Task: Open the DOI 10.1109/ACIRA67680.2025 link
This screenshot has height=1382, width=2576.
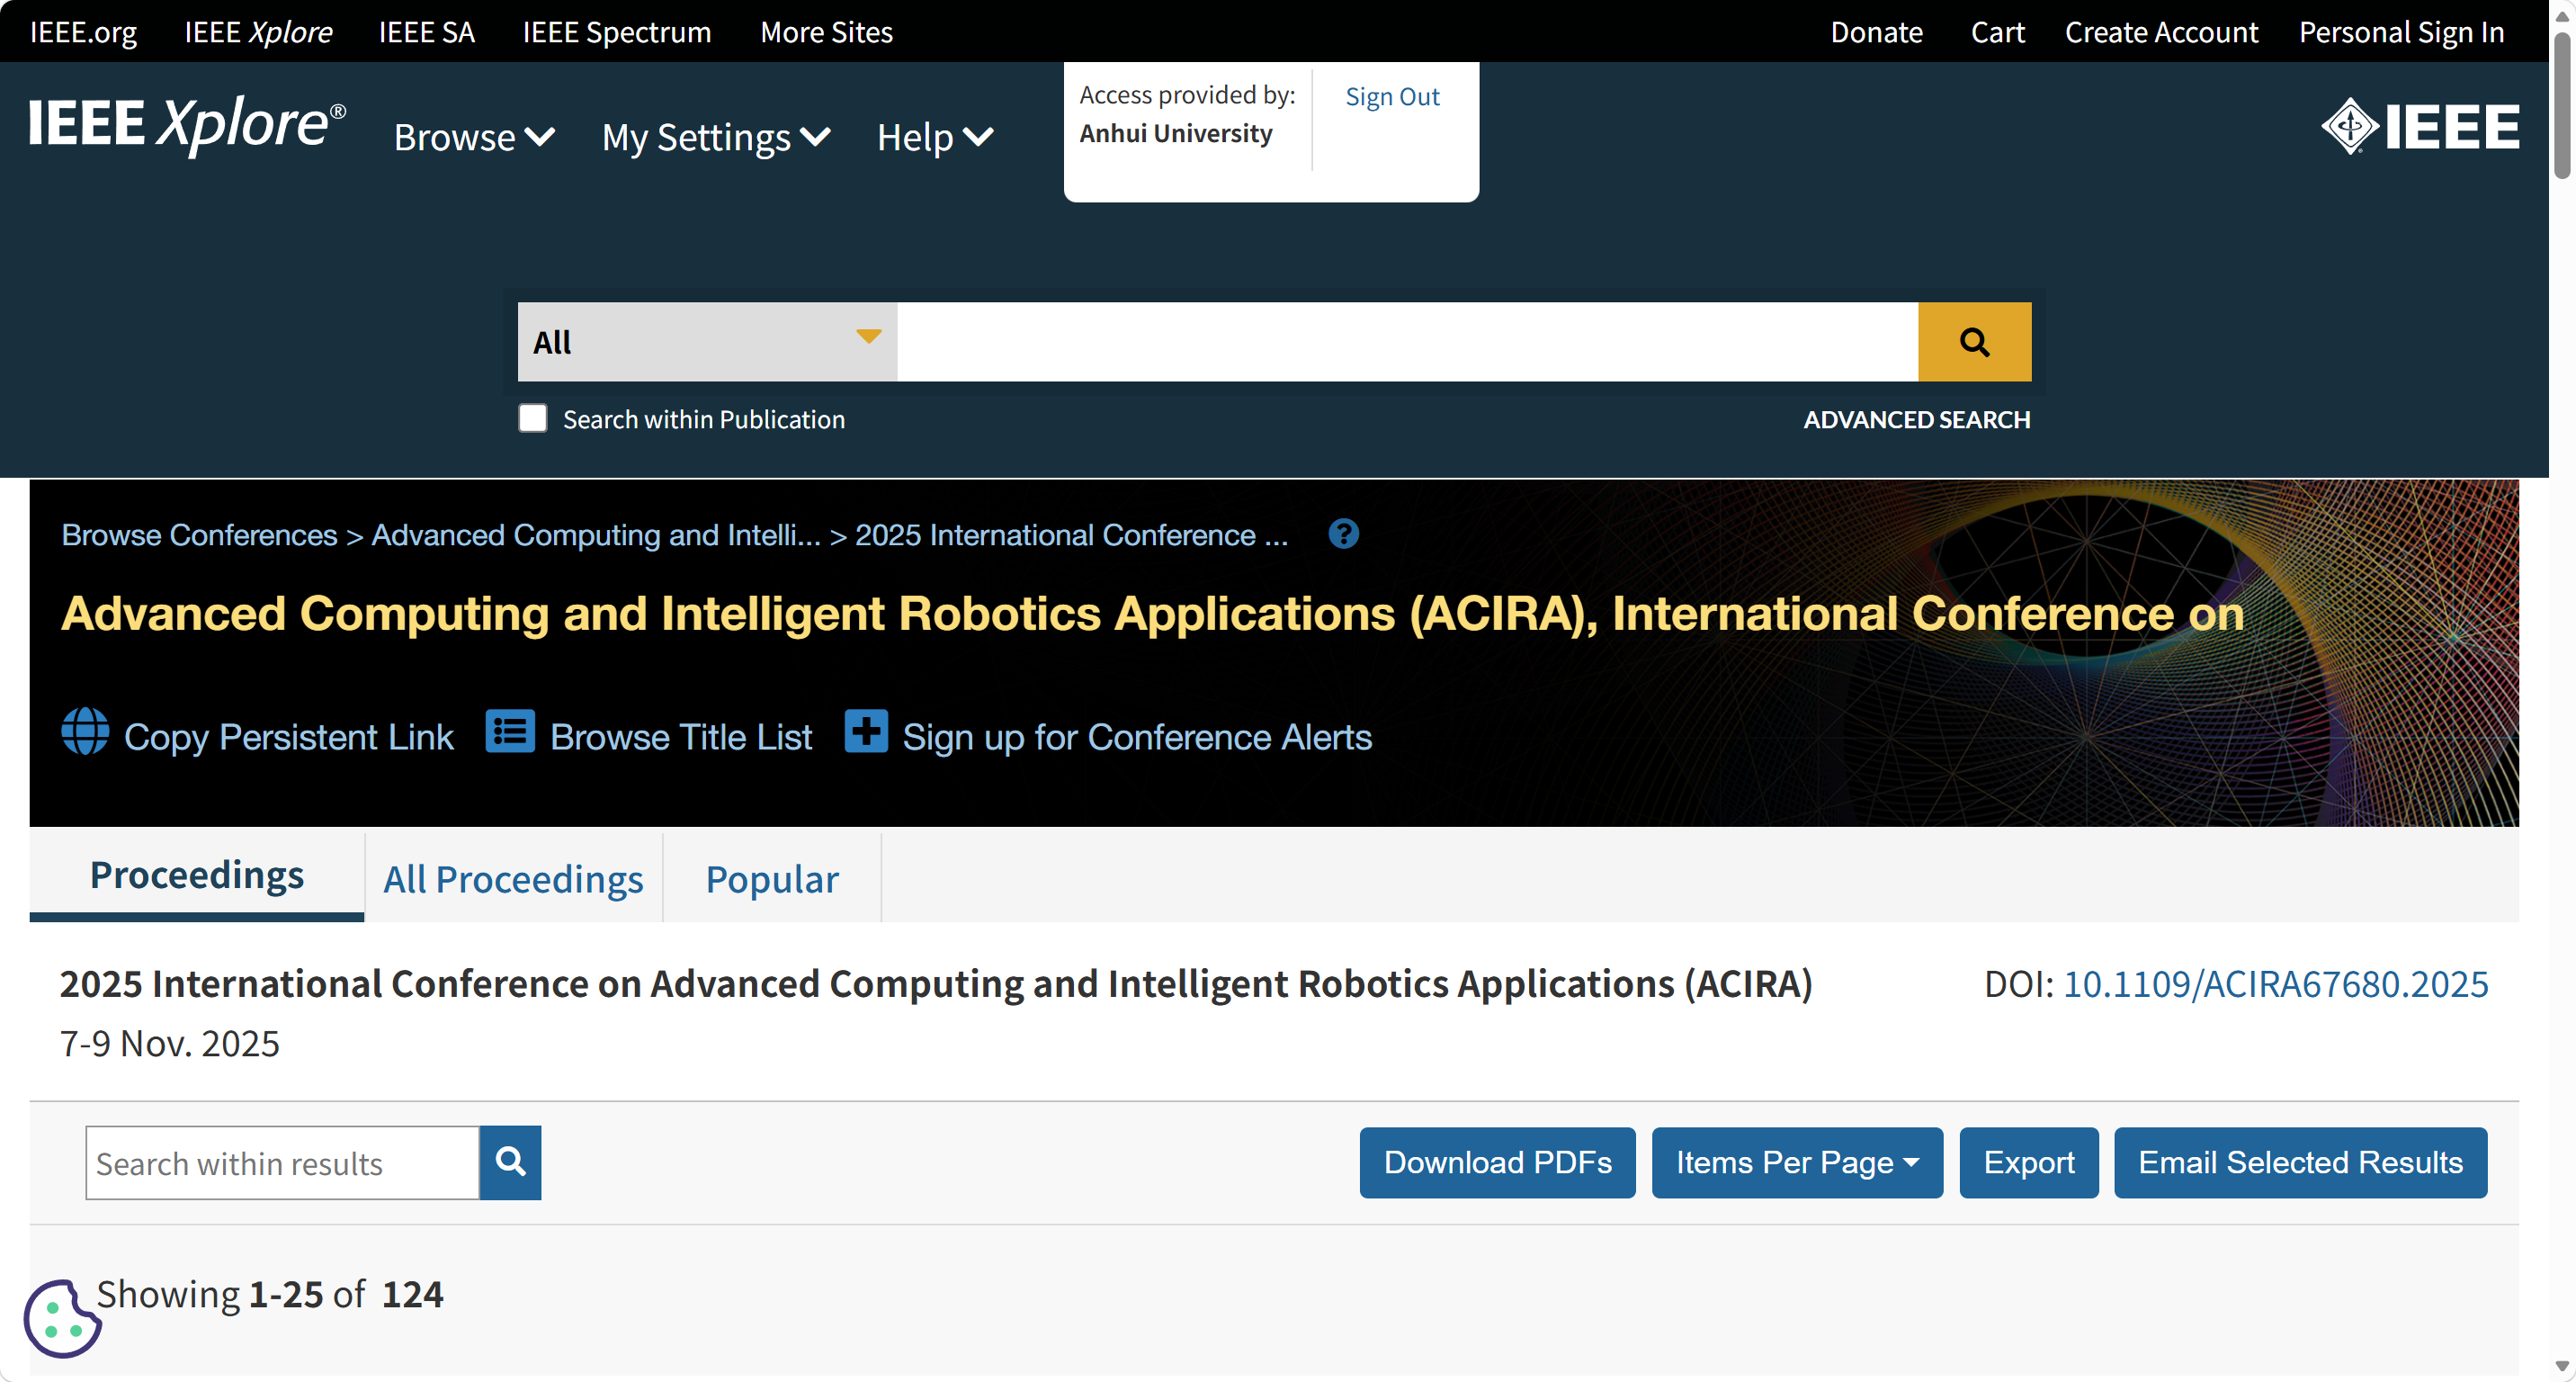Action: click(x=2275, y=984)
